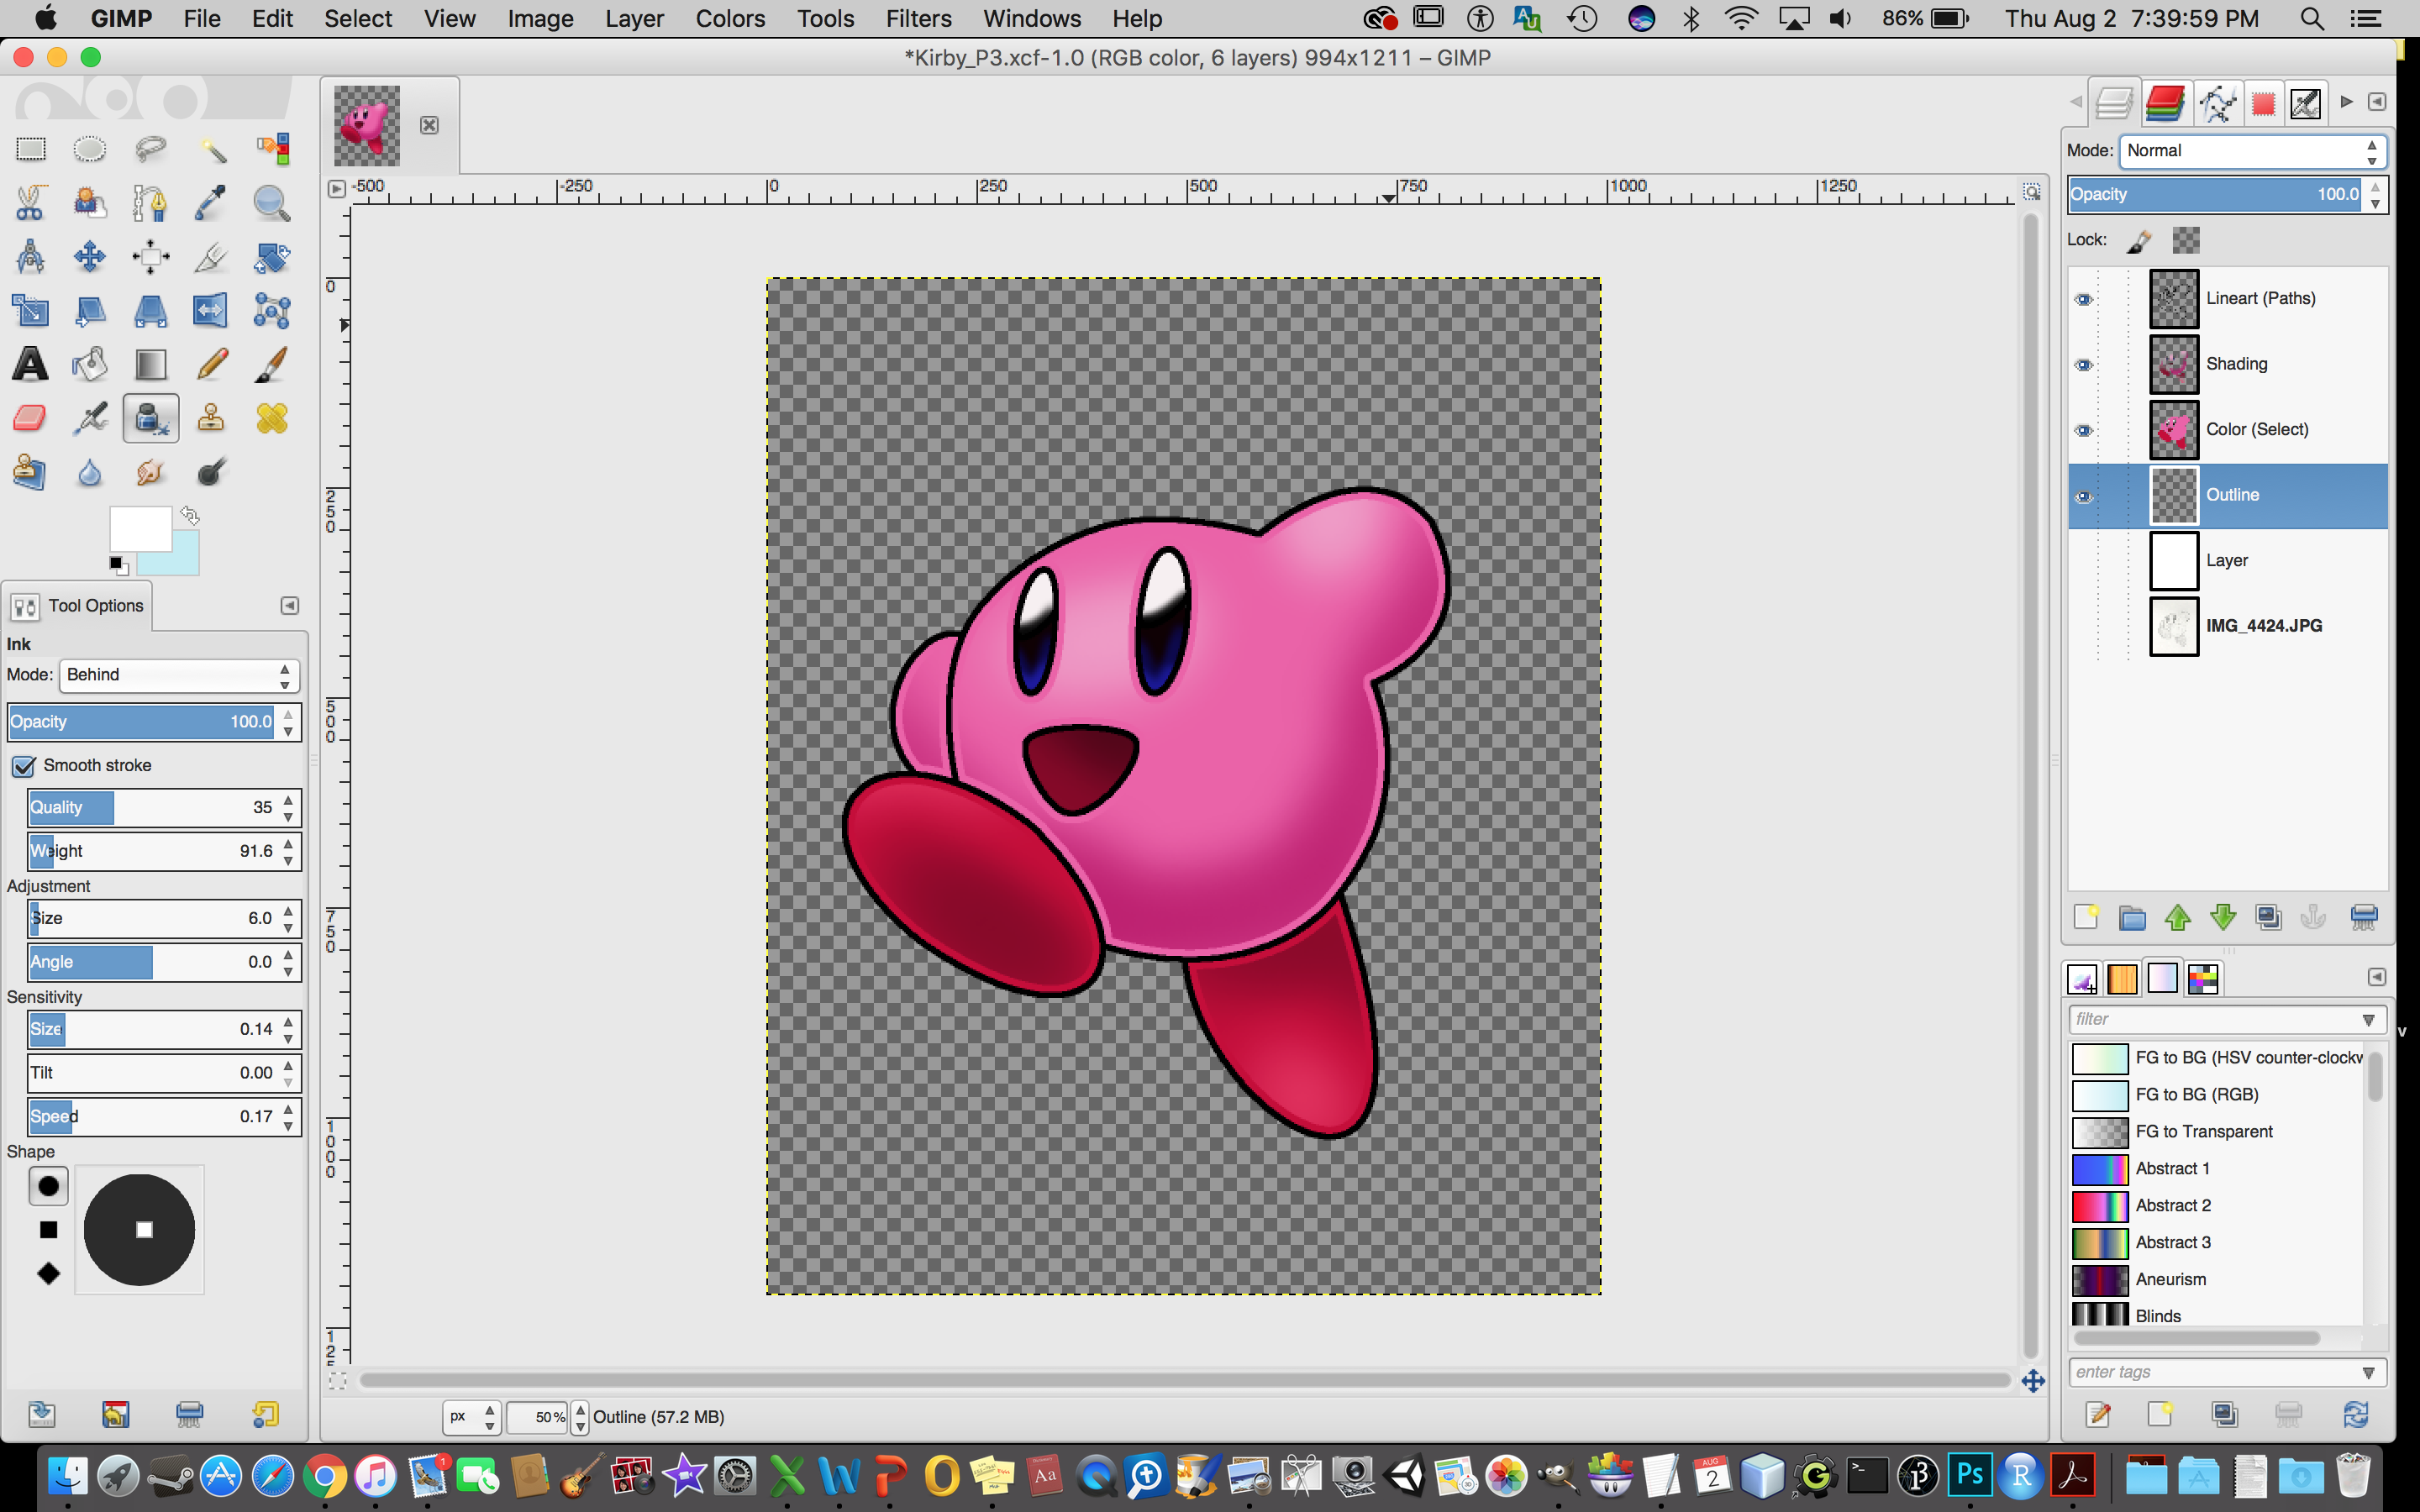This screenshot has height=1512, width=2420.
Task: Select the Rectangle Select tool
Action: [x=30, y=149]
